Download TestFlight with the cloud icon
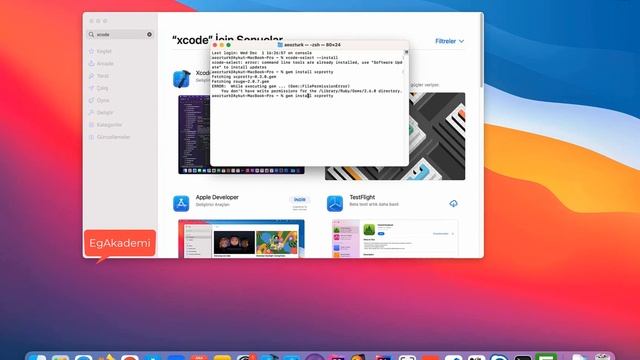 pyautogui.click(x=453, y=203)
